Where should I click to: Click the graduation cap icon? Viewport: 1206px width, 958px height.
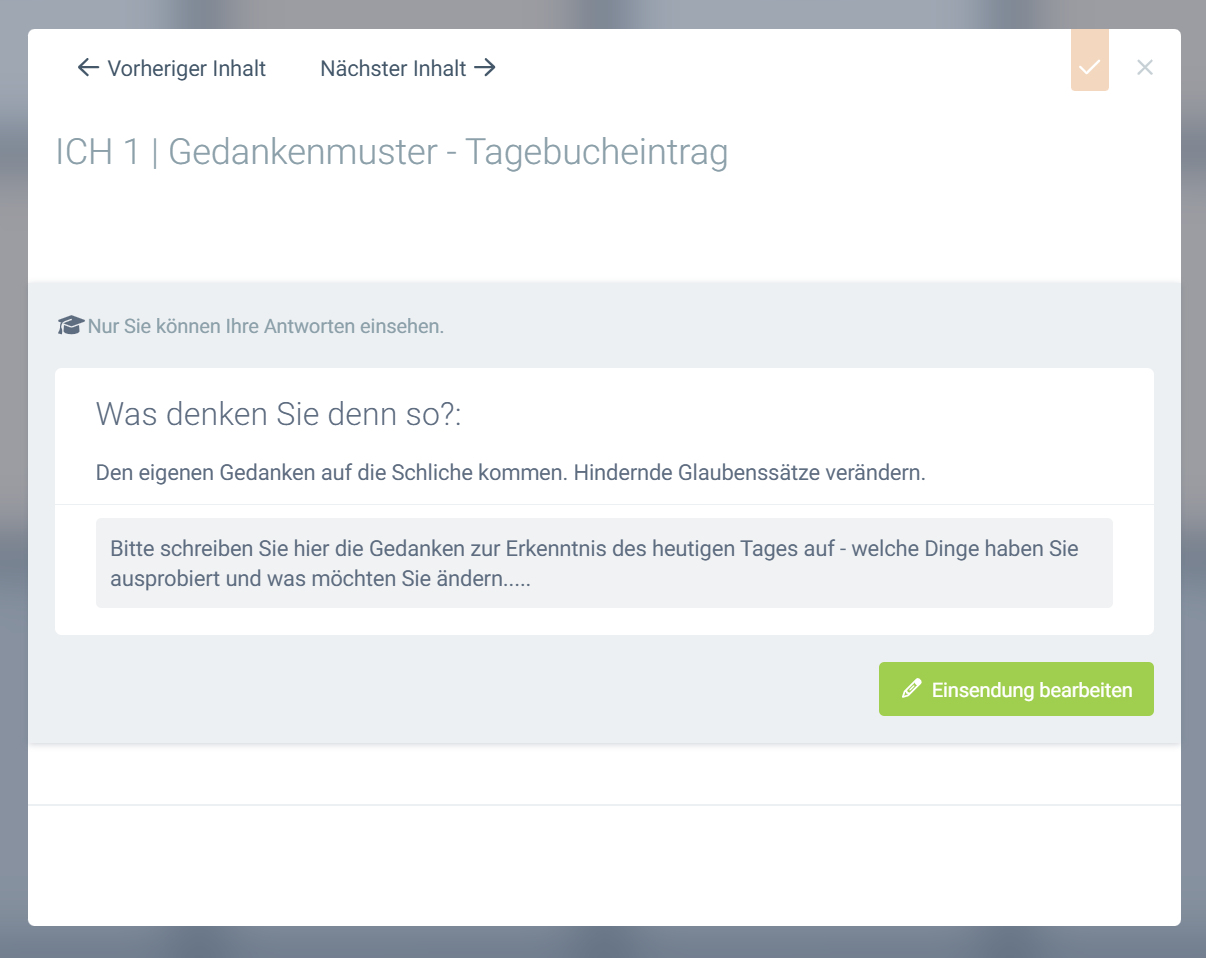pos(70,326)
